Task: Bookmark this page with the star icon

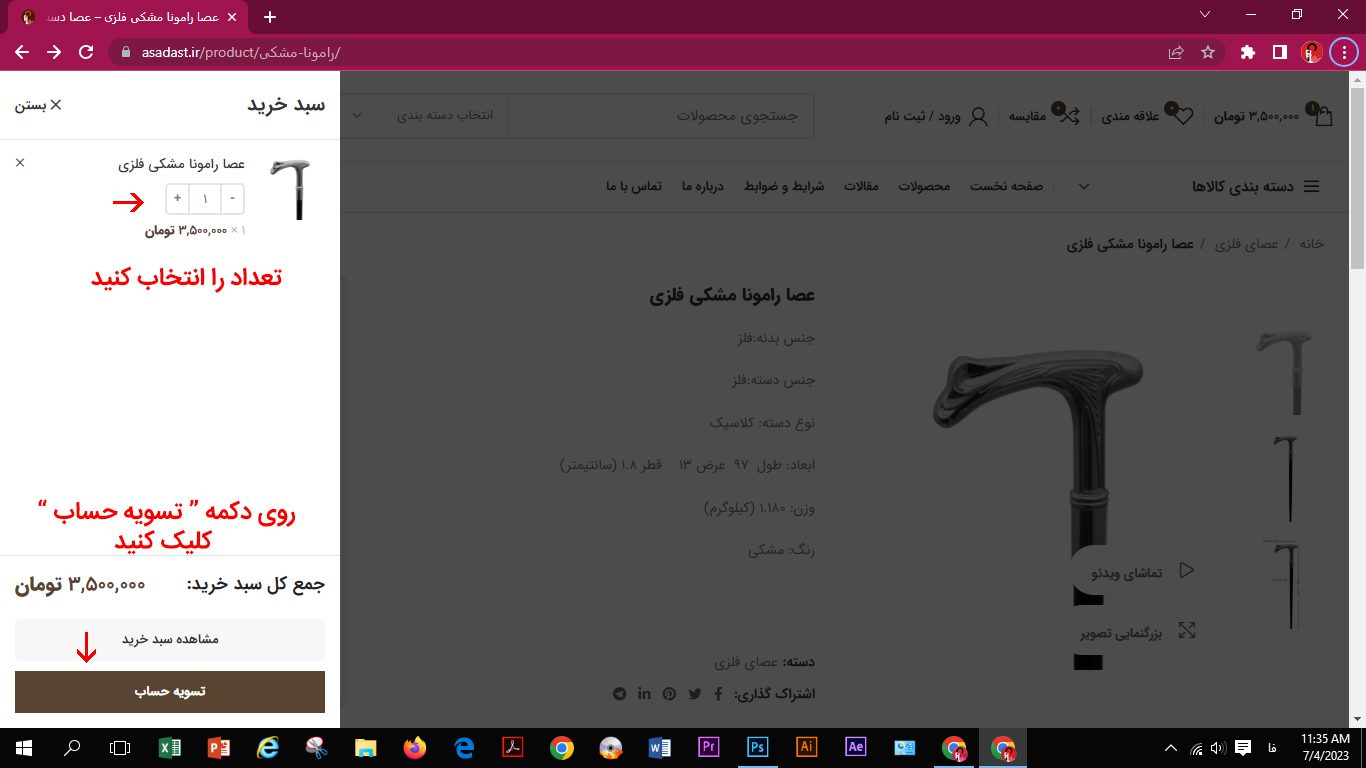Action: [x=1207, y=52]
